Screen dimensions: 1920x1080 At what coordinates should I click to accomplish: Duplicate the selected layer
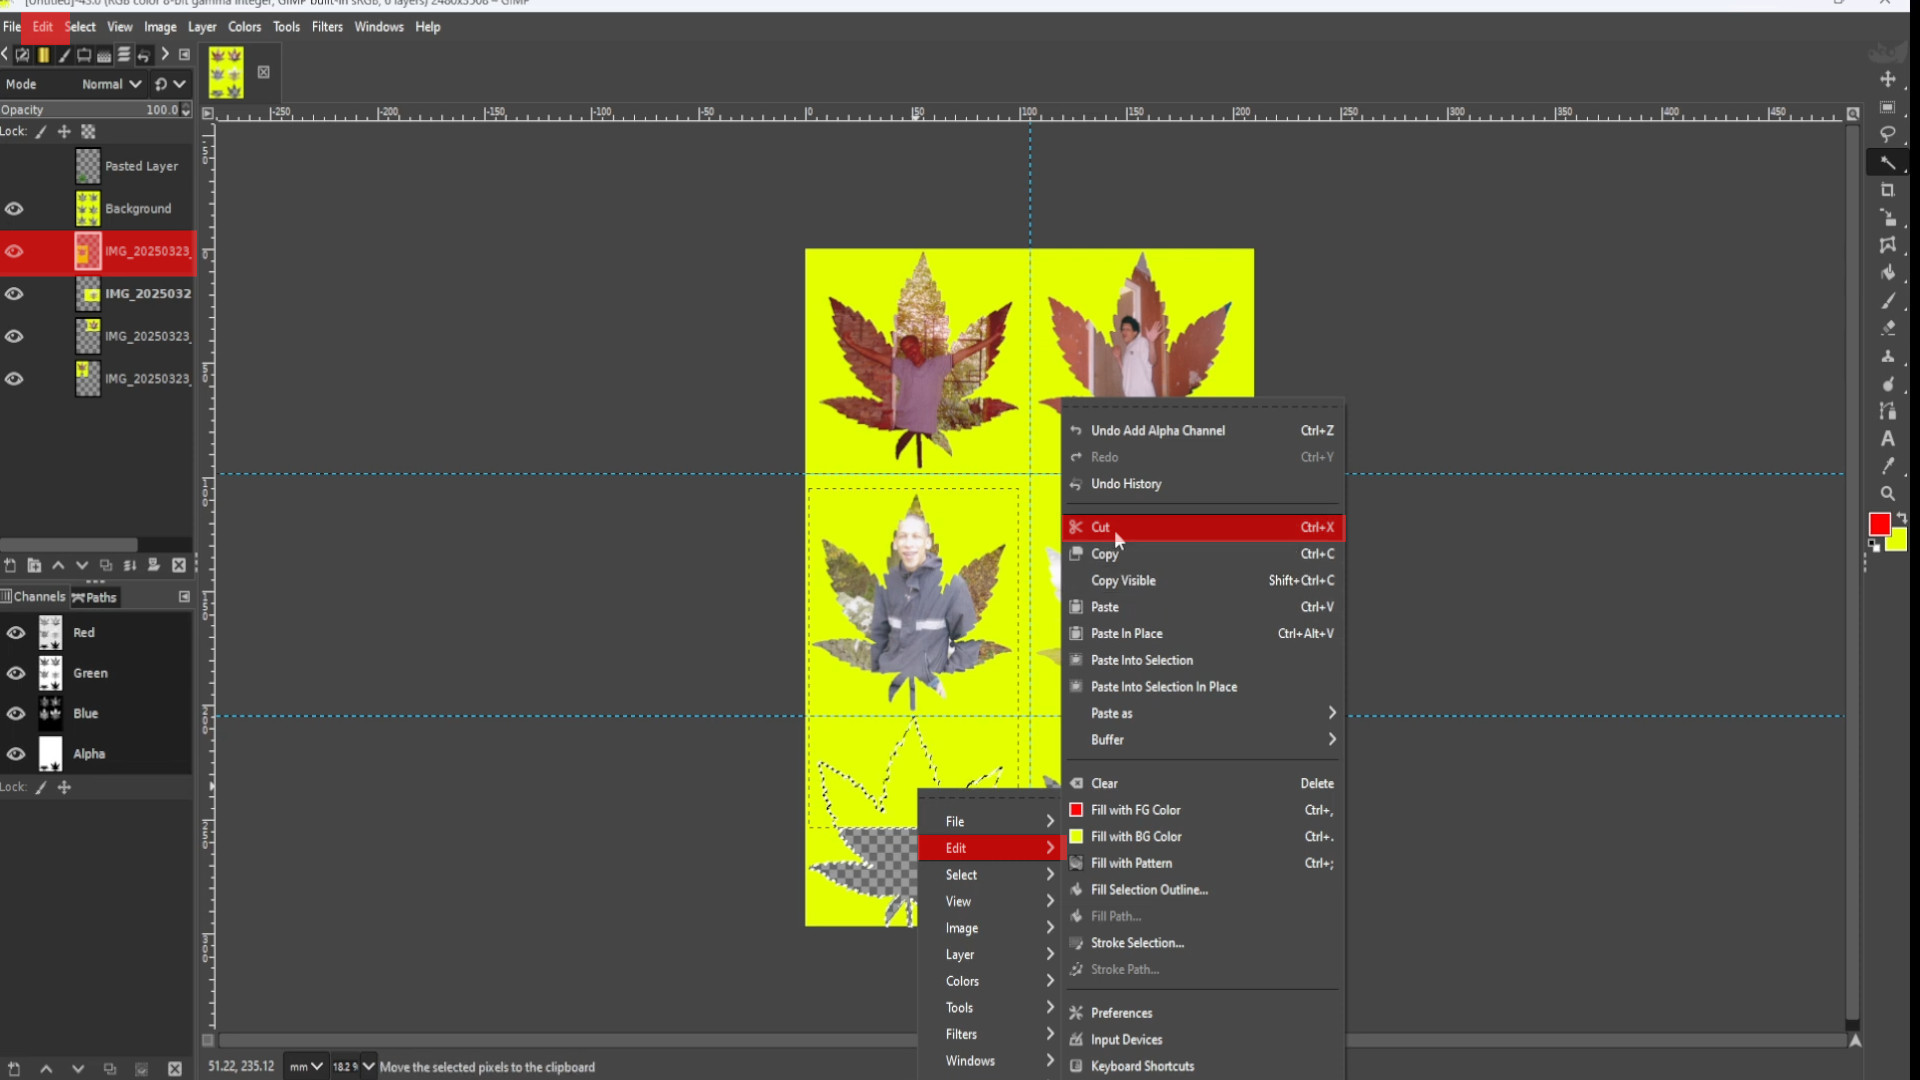[x=106, y=565]
